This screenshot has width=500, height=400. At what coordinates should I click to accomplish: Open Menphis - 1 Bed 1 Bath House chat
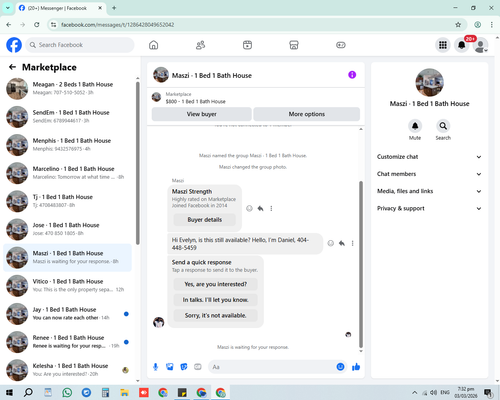pyautogui.click(x=68, y=145)
